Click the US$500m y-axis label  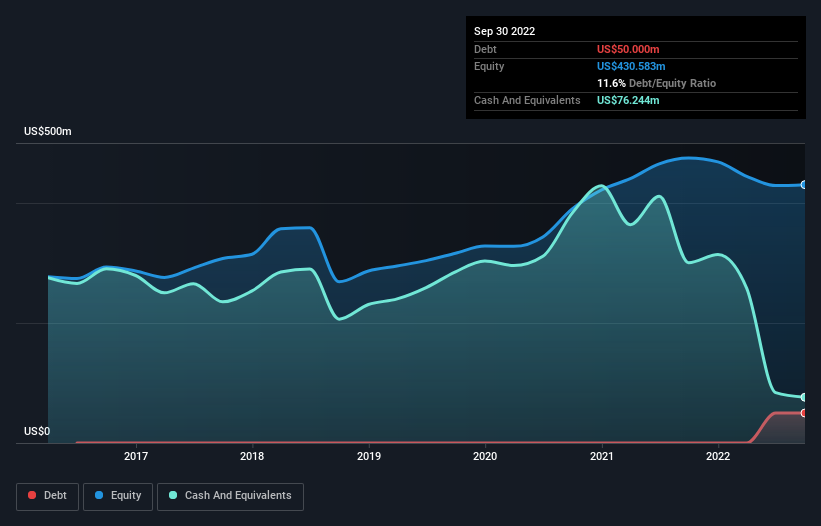pos(48,131)
